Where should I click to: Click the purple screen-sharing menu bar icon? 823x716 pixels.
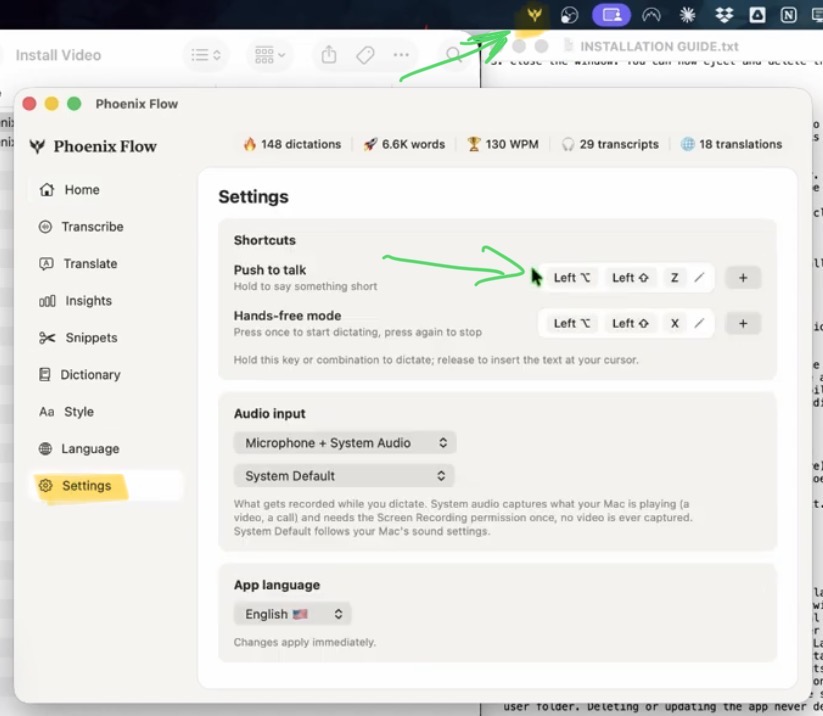[x=611, y=15]
